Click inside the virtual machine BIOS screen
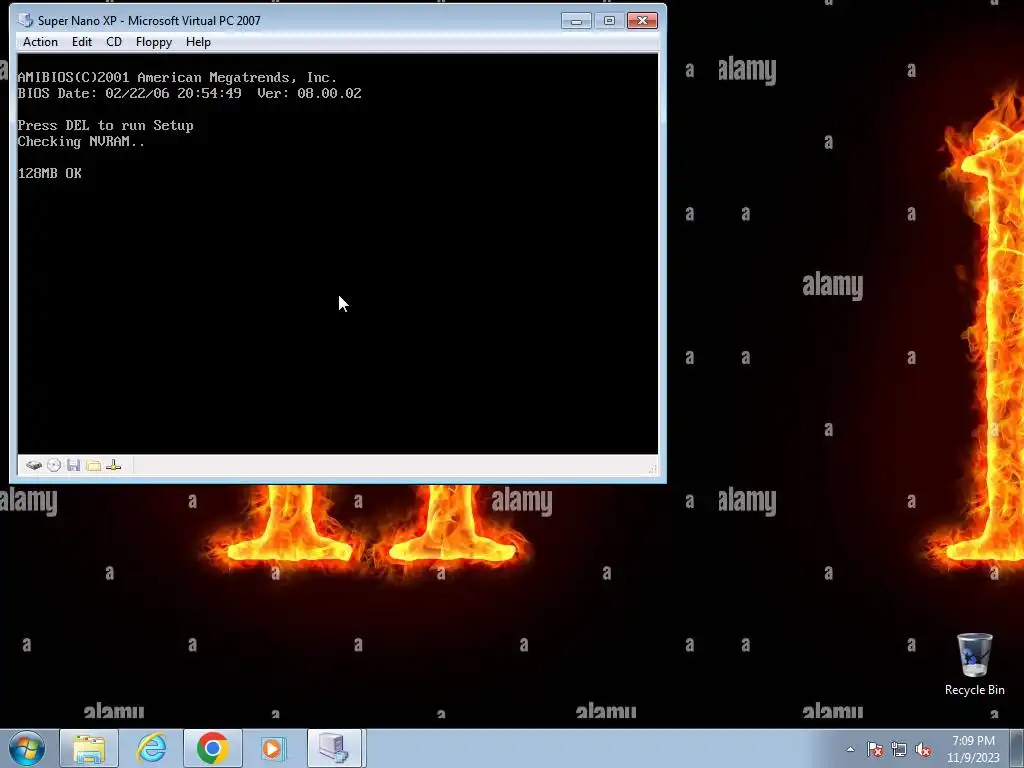Viewport: 1024px width, 768px height. pyautogui.click(x=338, y=253)
